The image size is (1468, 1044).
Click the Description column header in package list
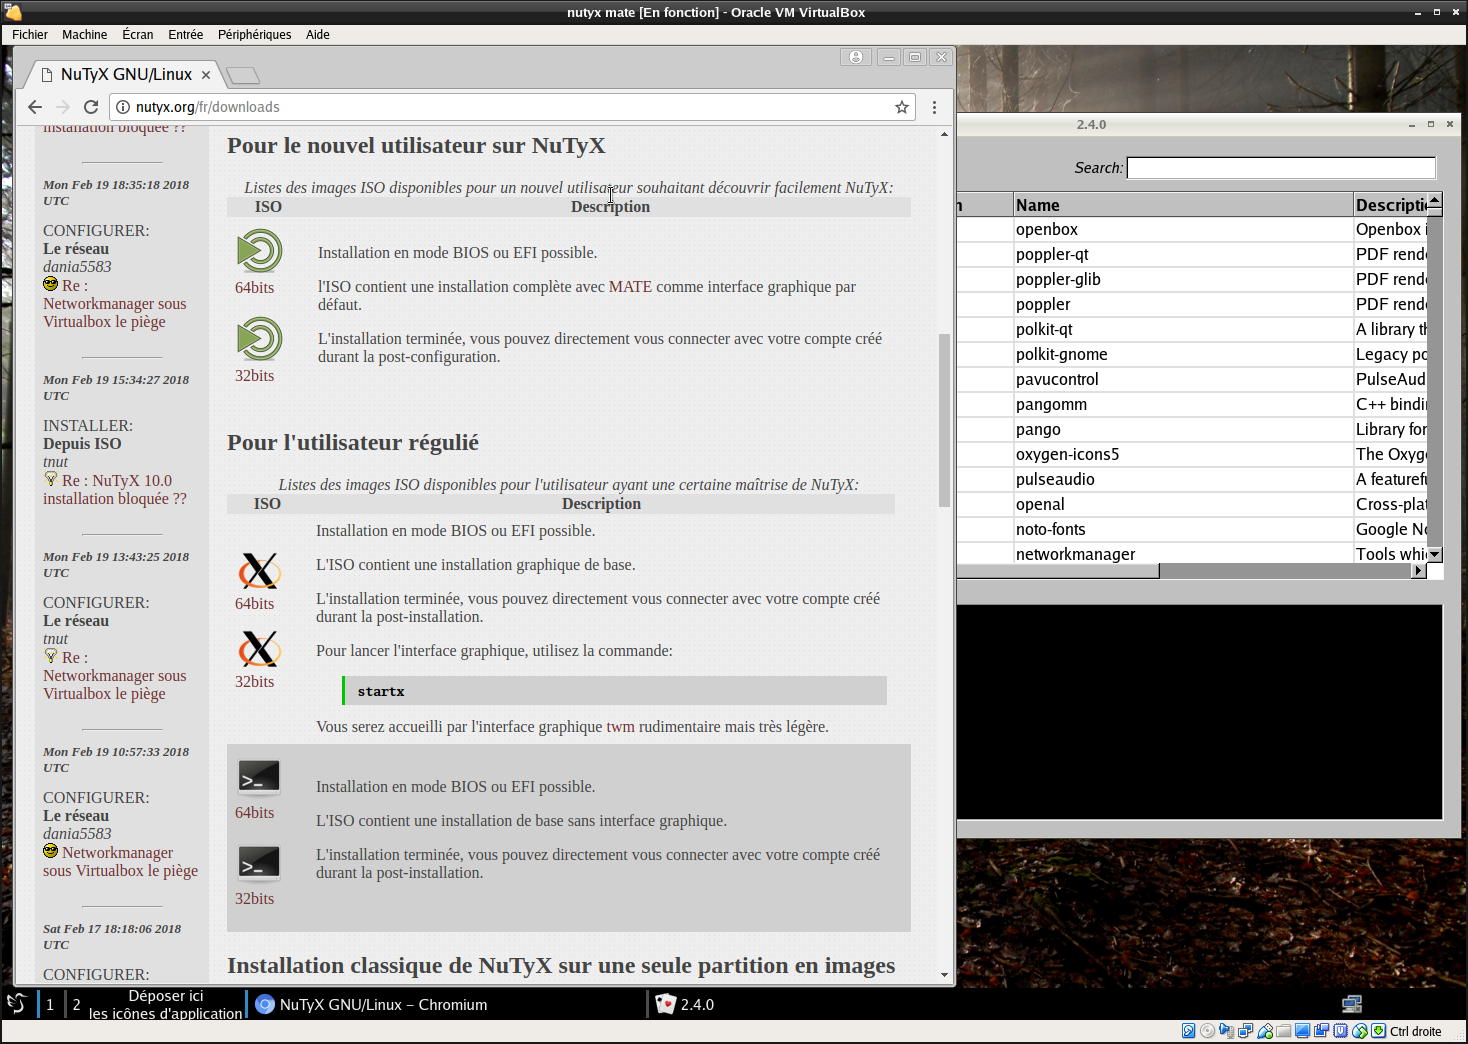coord(1390,205)
